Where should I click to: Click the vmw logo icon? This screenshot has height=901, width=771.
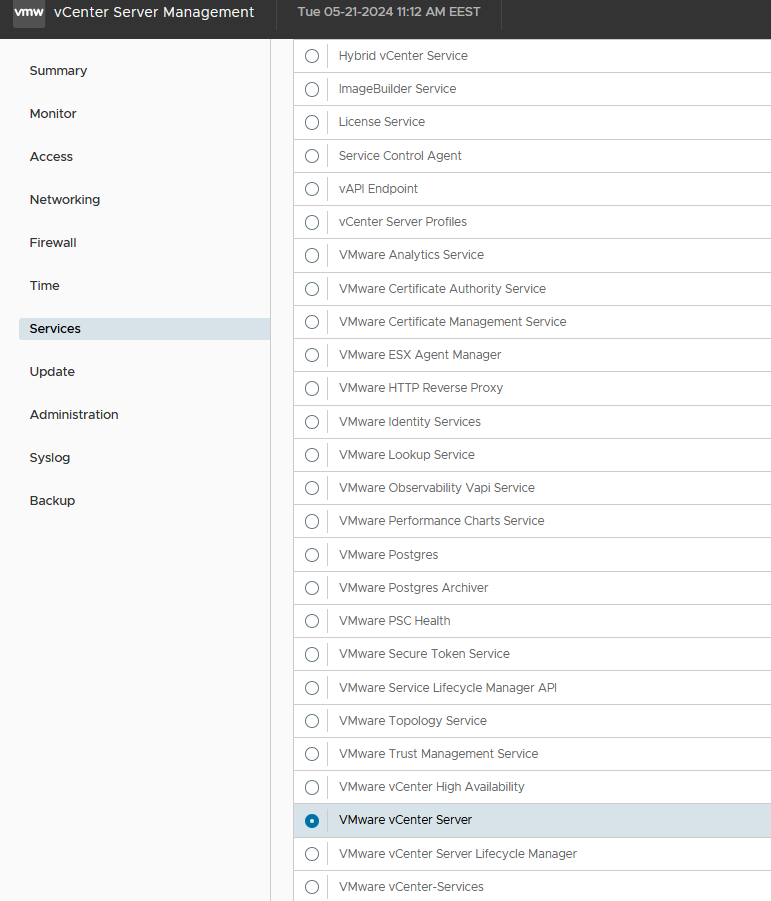pos(29,13)
